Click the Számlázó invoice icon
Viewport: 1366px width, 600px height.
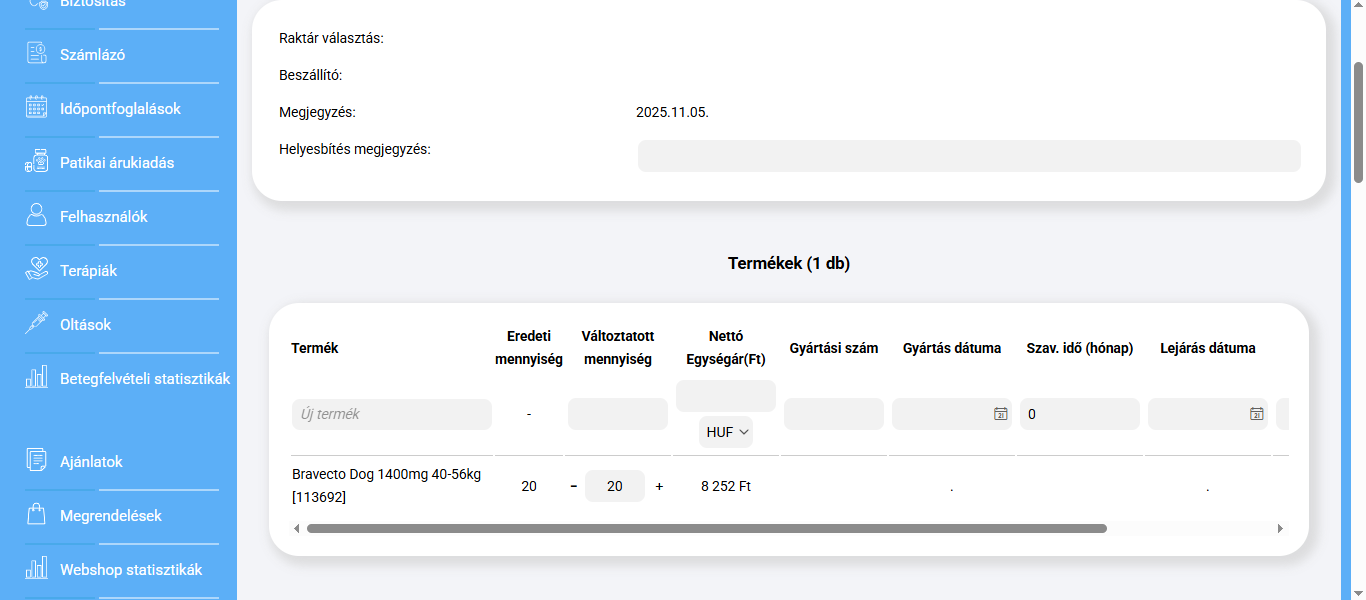click(37, 54)
